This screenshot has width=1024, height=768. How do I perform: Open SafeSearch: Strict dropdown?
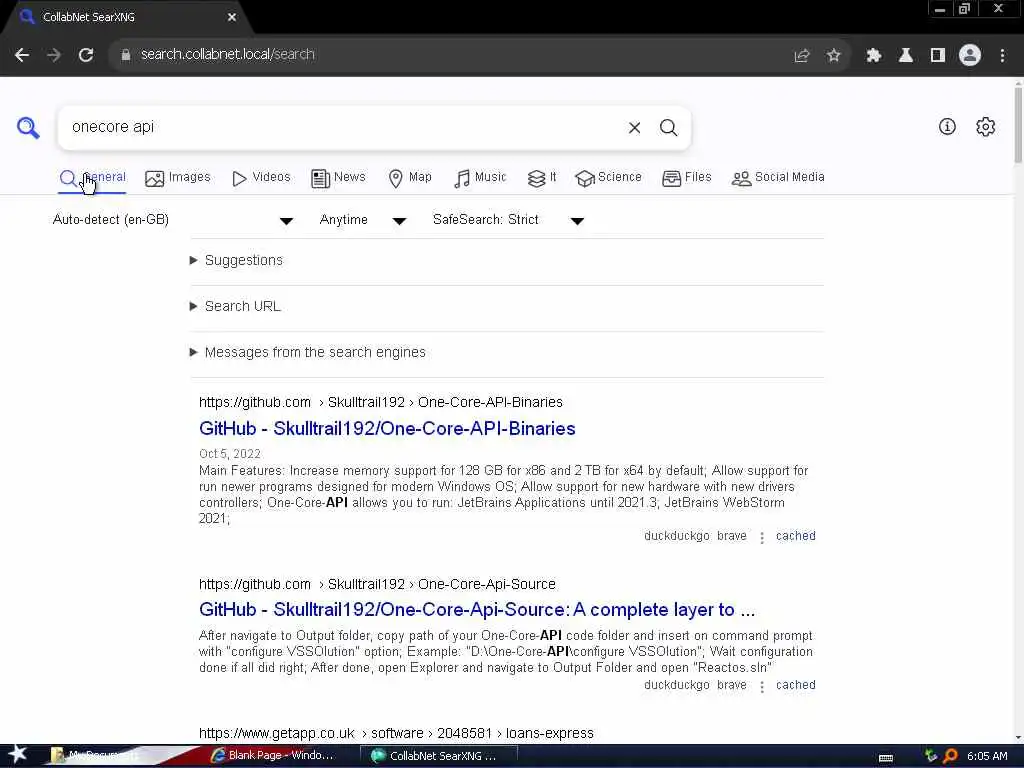pyautogui.click(x=509, y=220)
